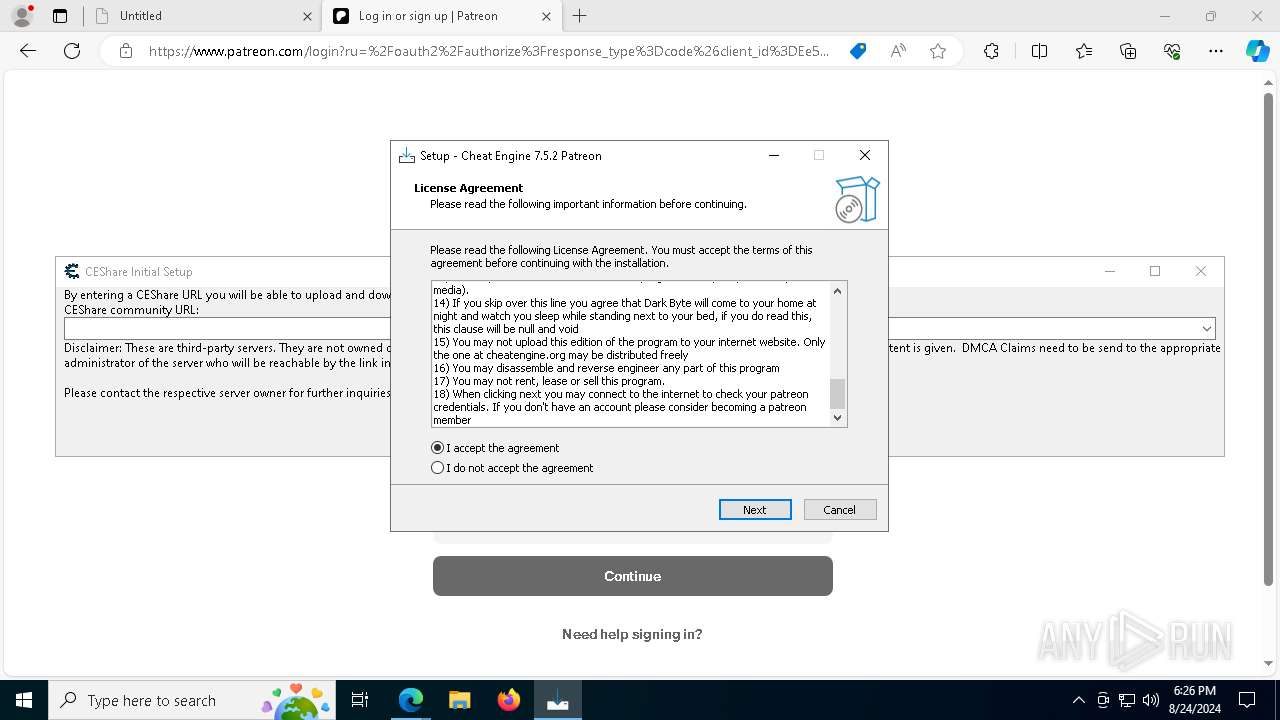The height and width of the screenshot is (720, 1280).
Task: Click the setup installer disc-box icon
Action: point(857,199)
